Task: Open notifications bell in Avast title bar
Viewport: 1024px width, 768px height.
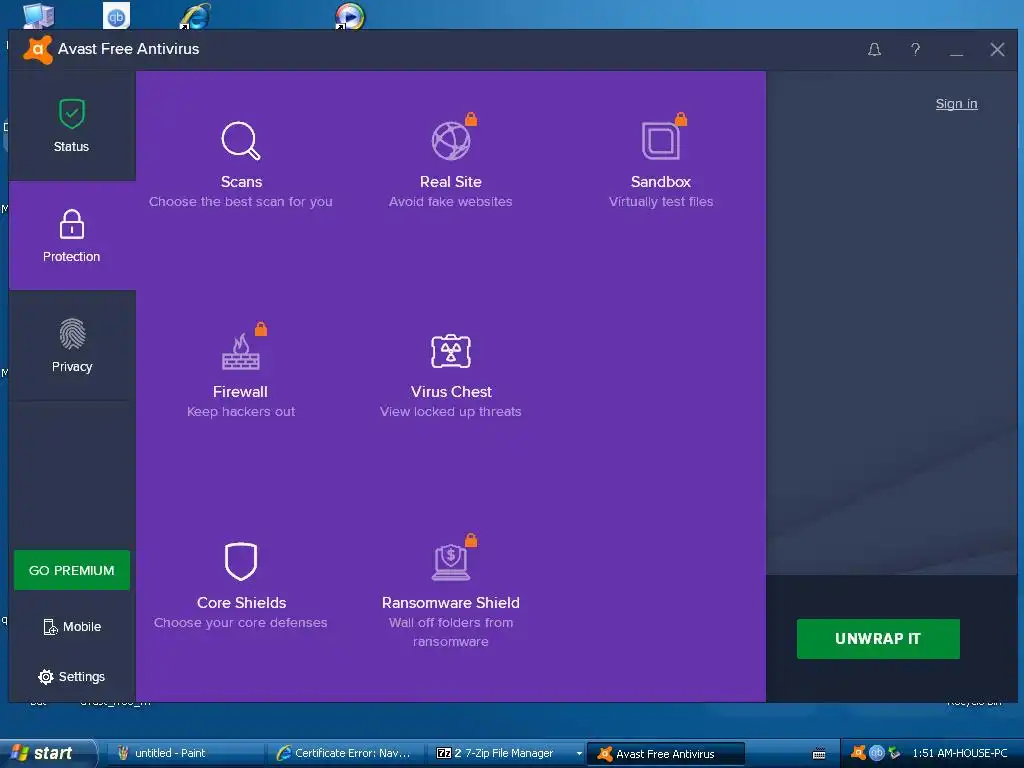Action: coord(874,50)
